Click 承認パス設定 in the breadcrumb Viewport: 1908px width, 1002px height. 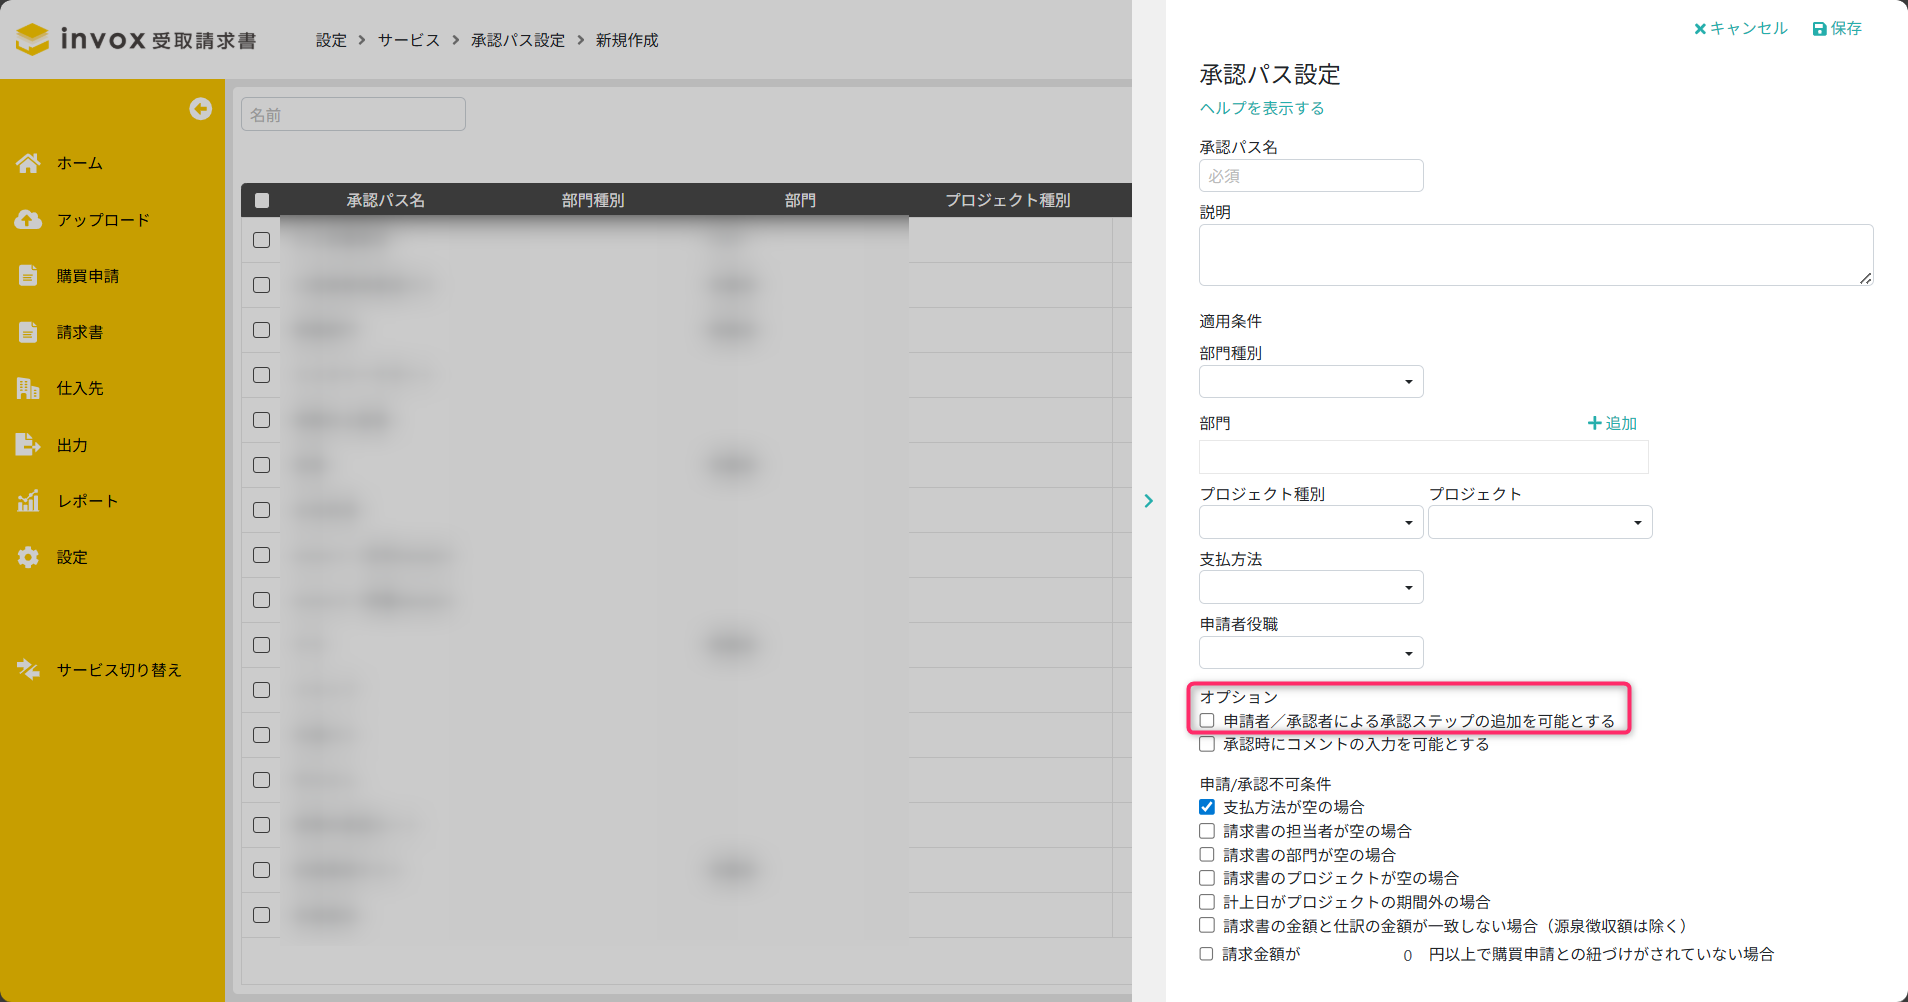(518, 40)
